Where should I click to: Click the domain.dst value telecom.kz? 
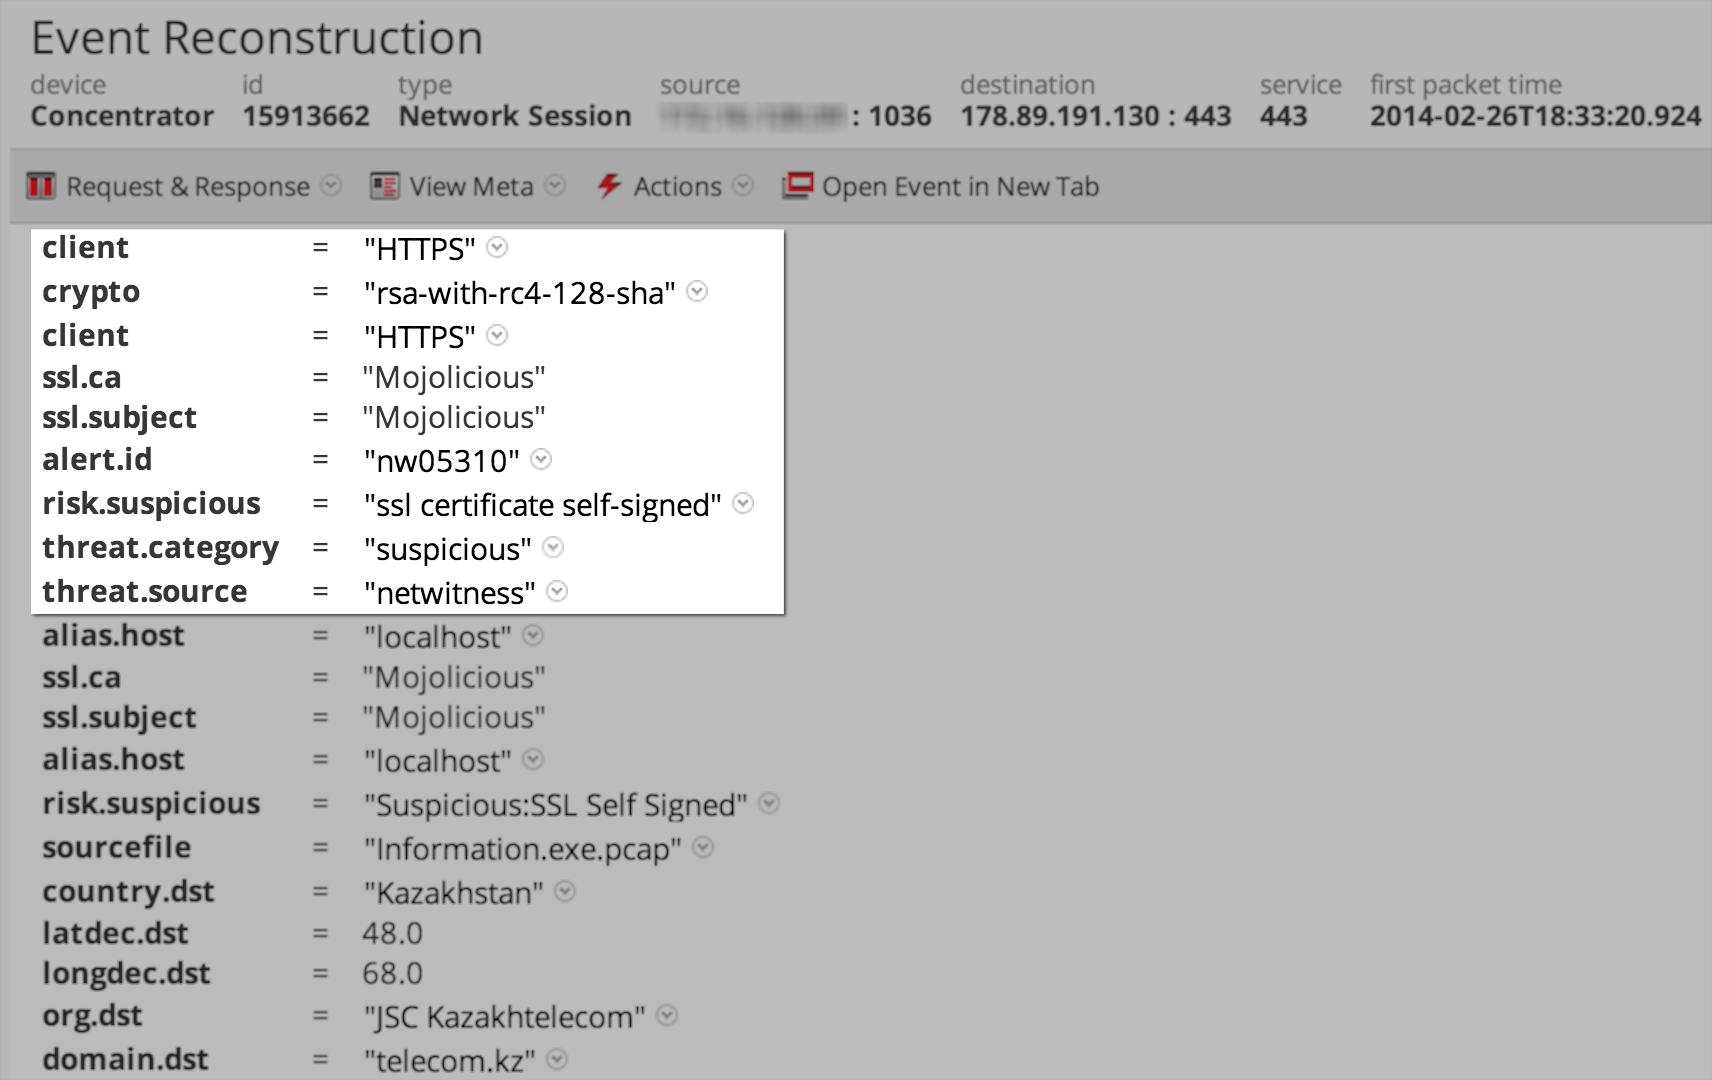(449, 1060)
